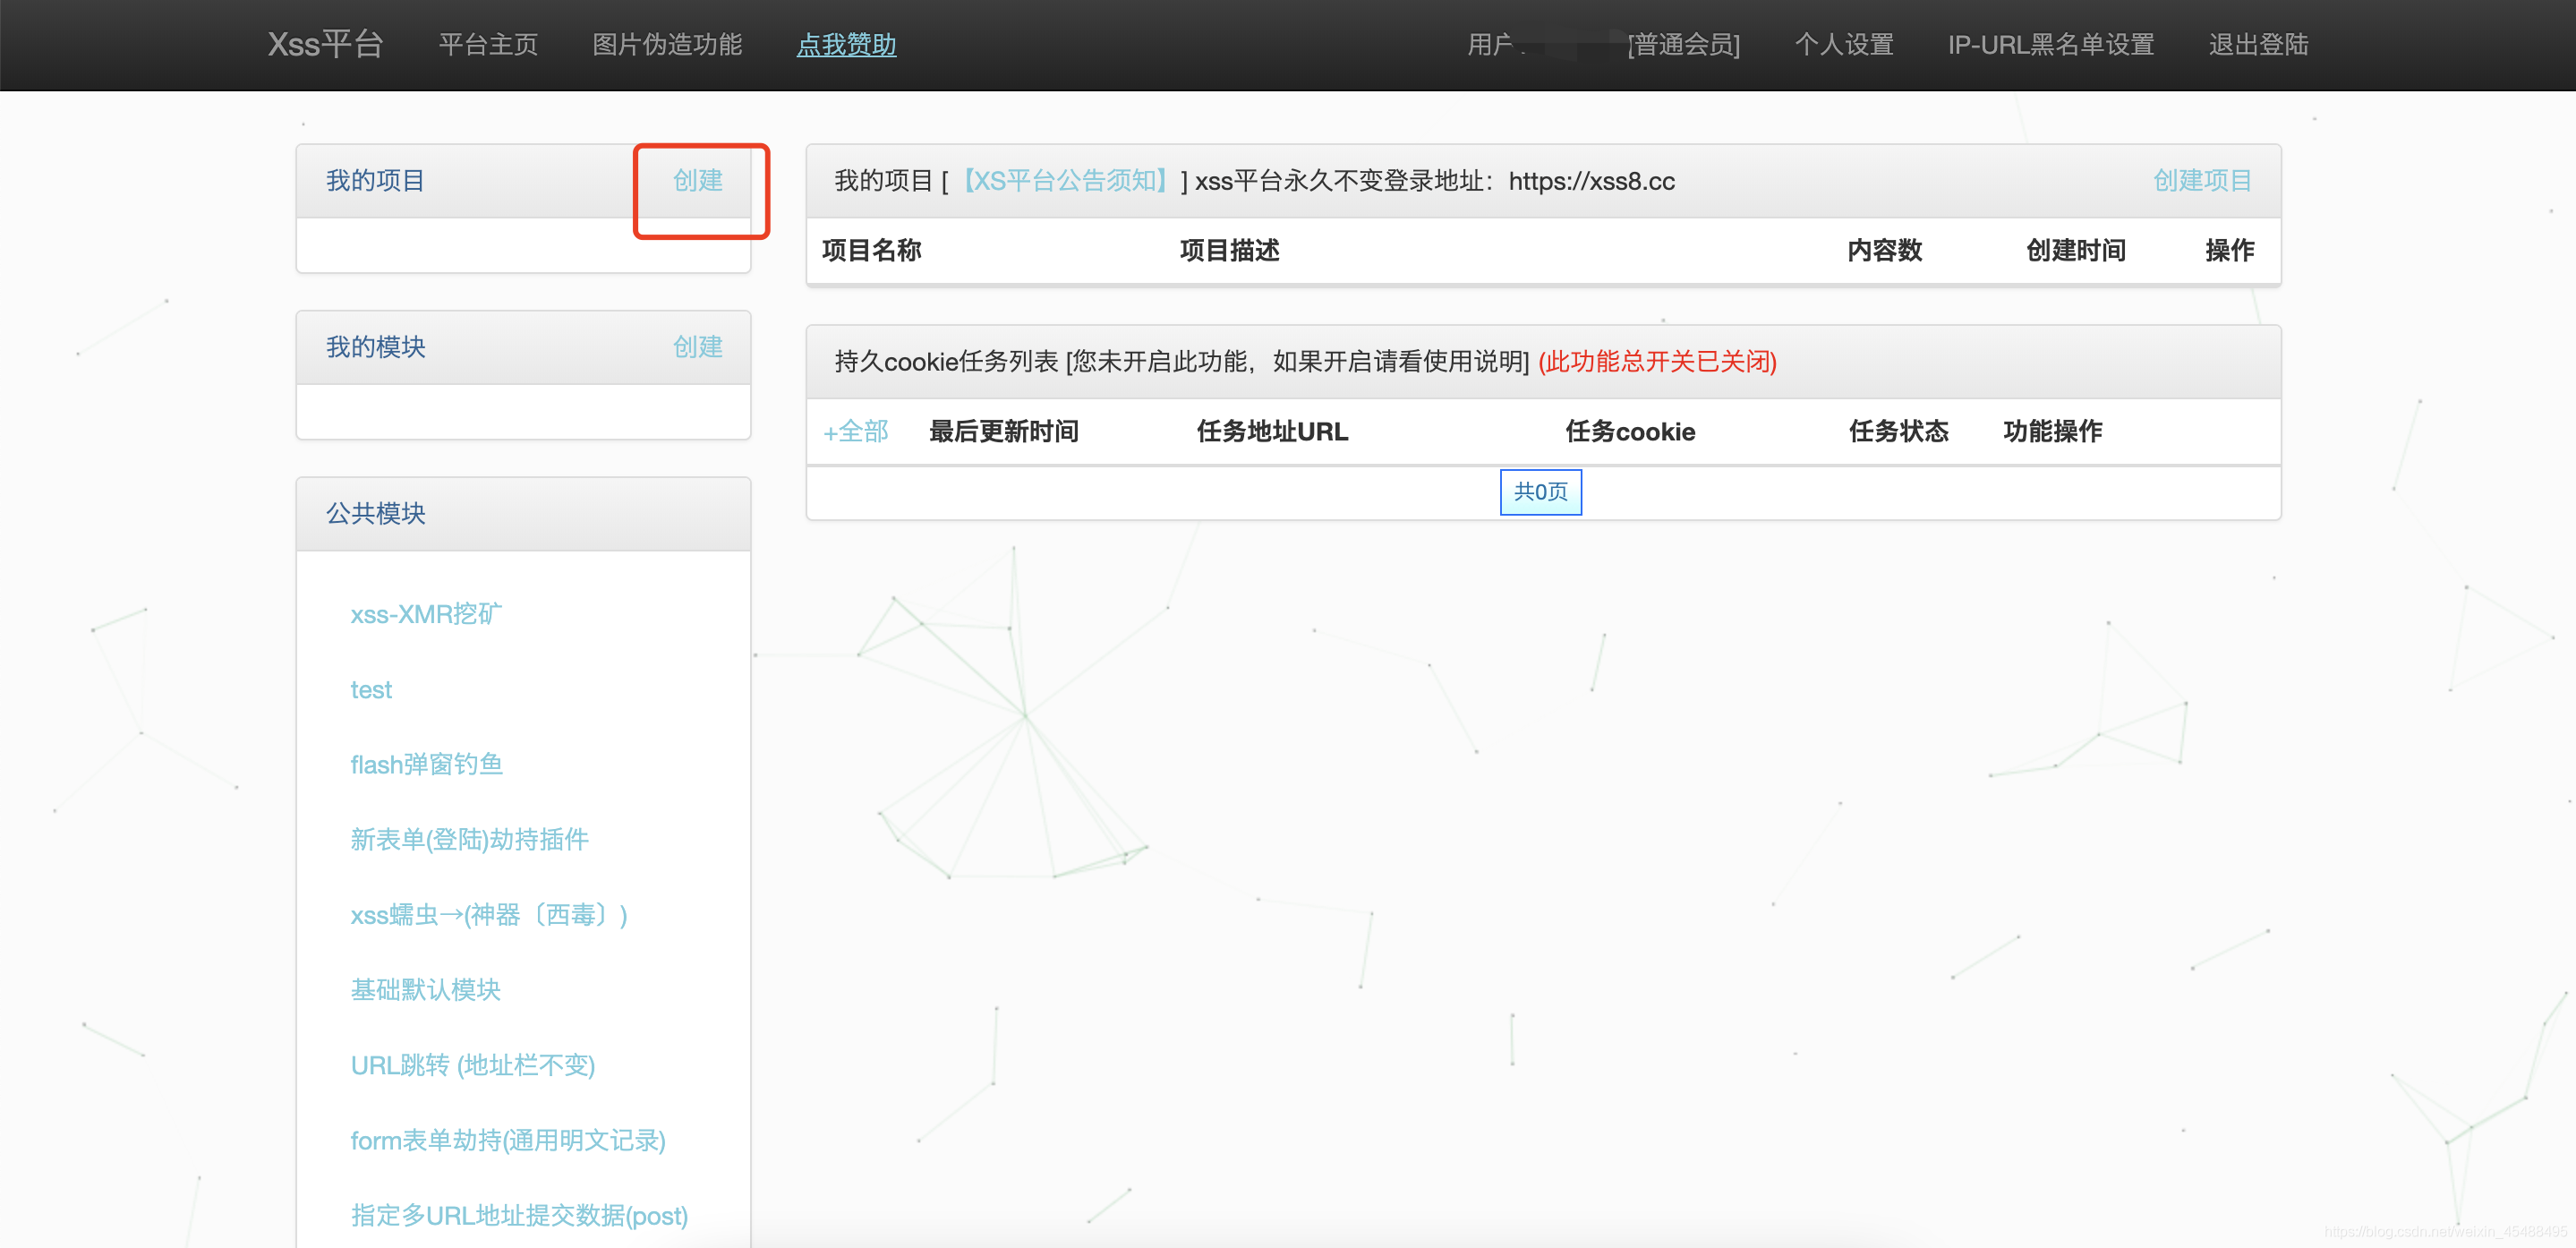The image size is (2576, 1248).
Task: Open IP-URL黑名单设置 in the top menu
Action: click(x=2051, y=44)
